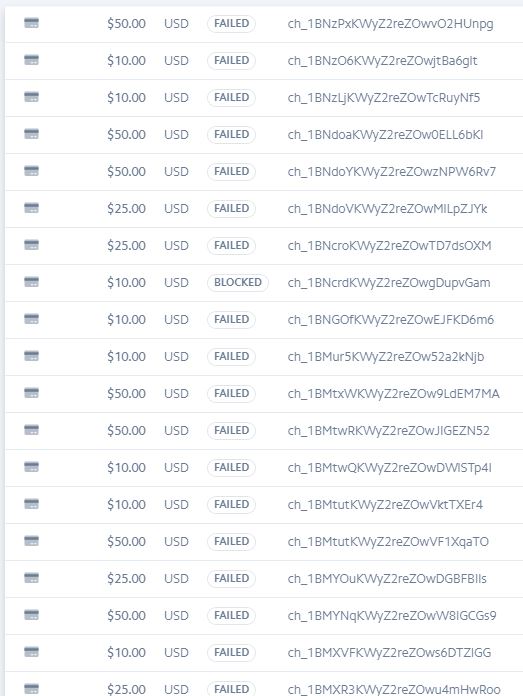
Task: Click card icon next to ch_1BNdoaKWyZ2reZOw0ELL6bKI
Action: tap(31, 134)
